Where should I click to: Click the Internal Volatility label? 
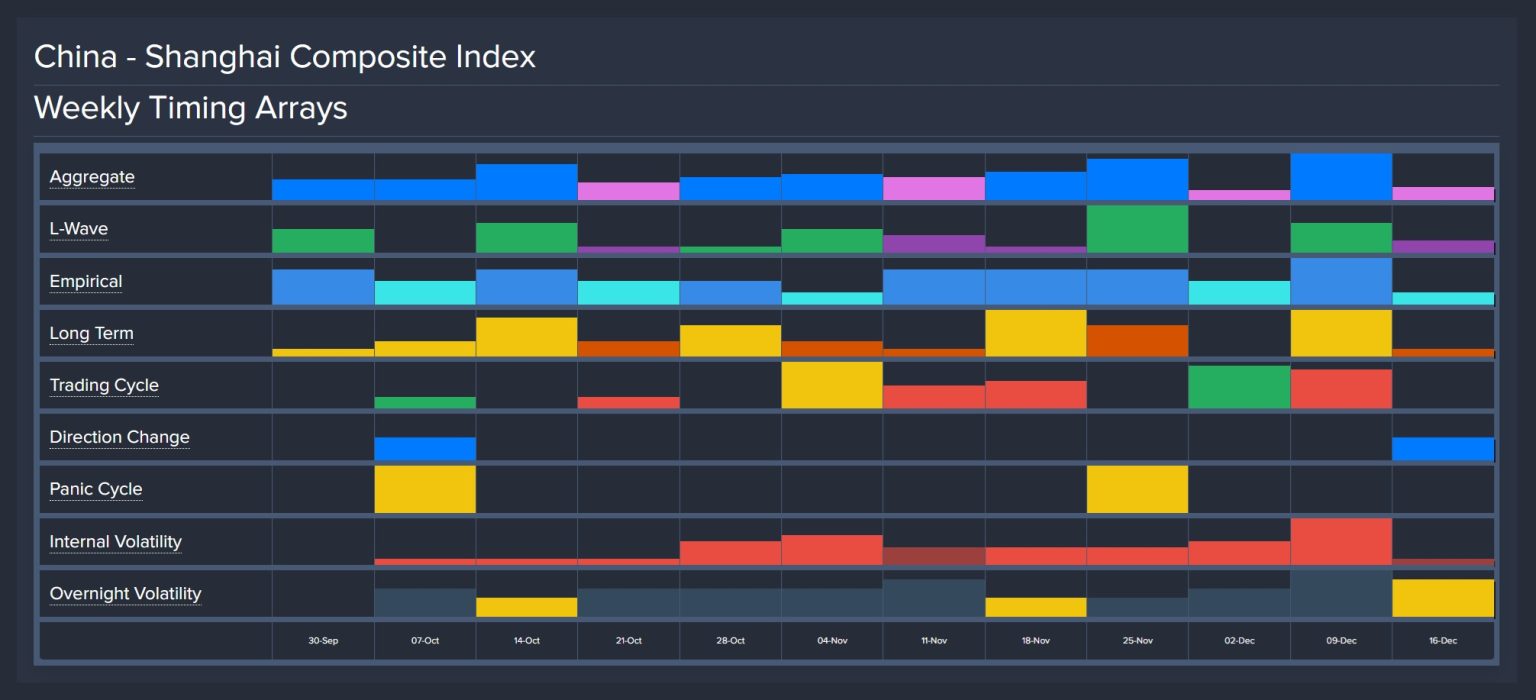pyautogui.click(x=116, y=541)
